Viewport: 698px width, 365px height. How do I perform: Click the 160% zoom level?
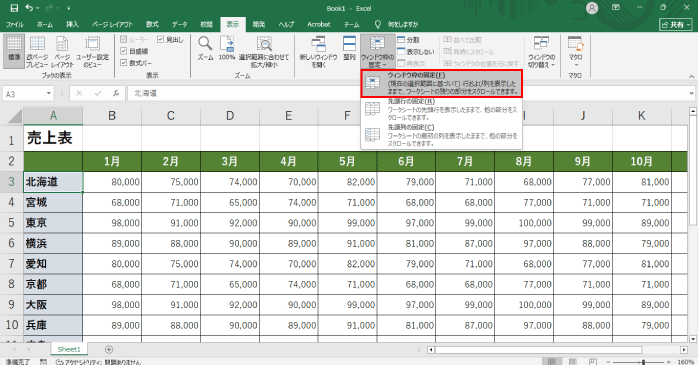[686, 362]
